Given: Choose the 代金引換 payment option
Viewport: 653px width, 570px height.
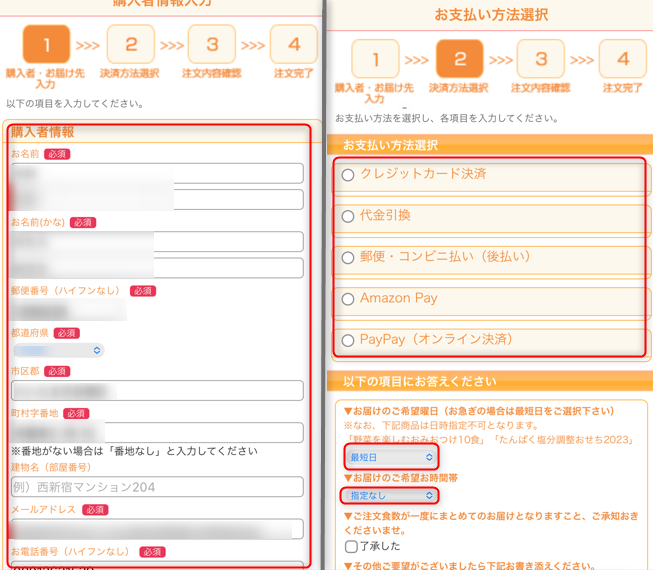Looking at the screenshot, I should tap(348, 217).
